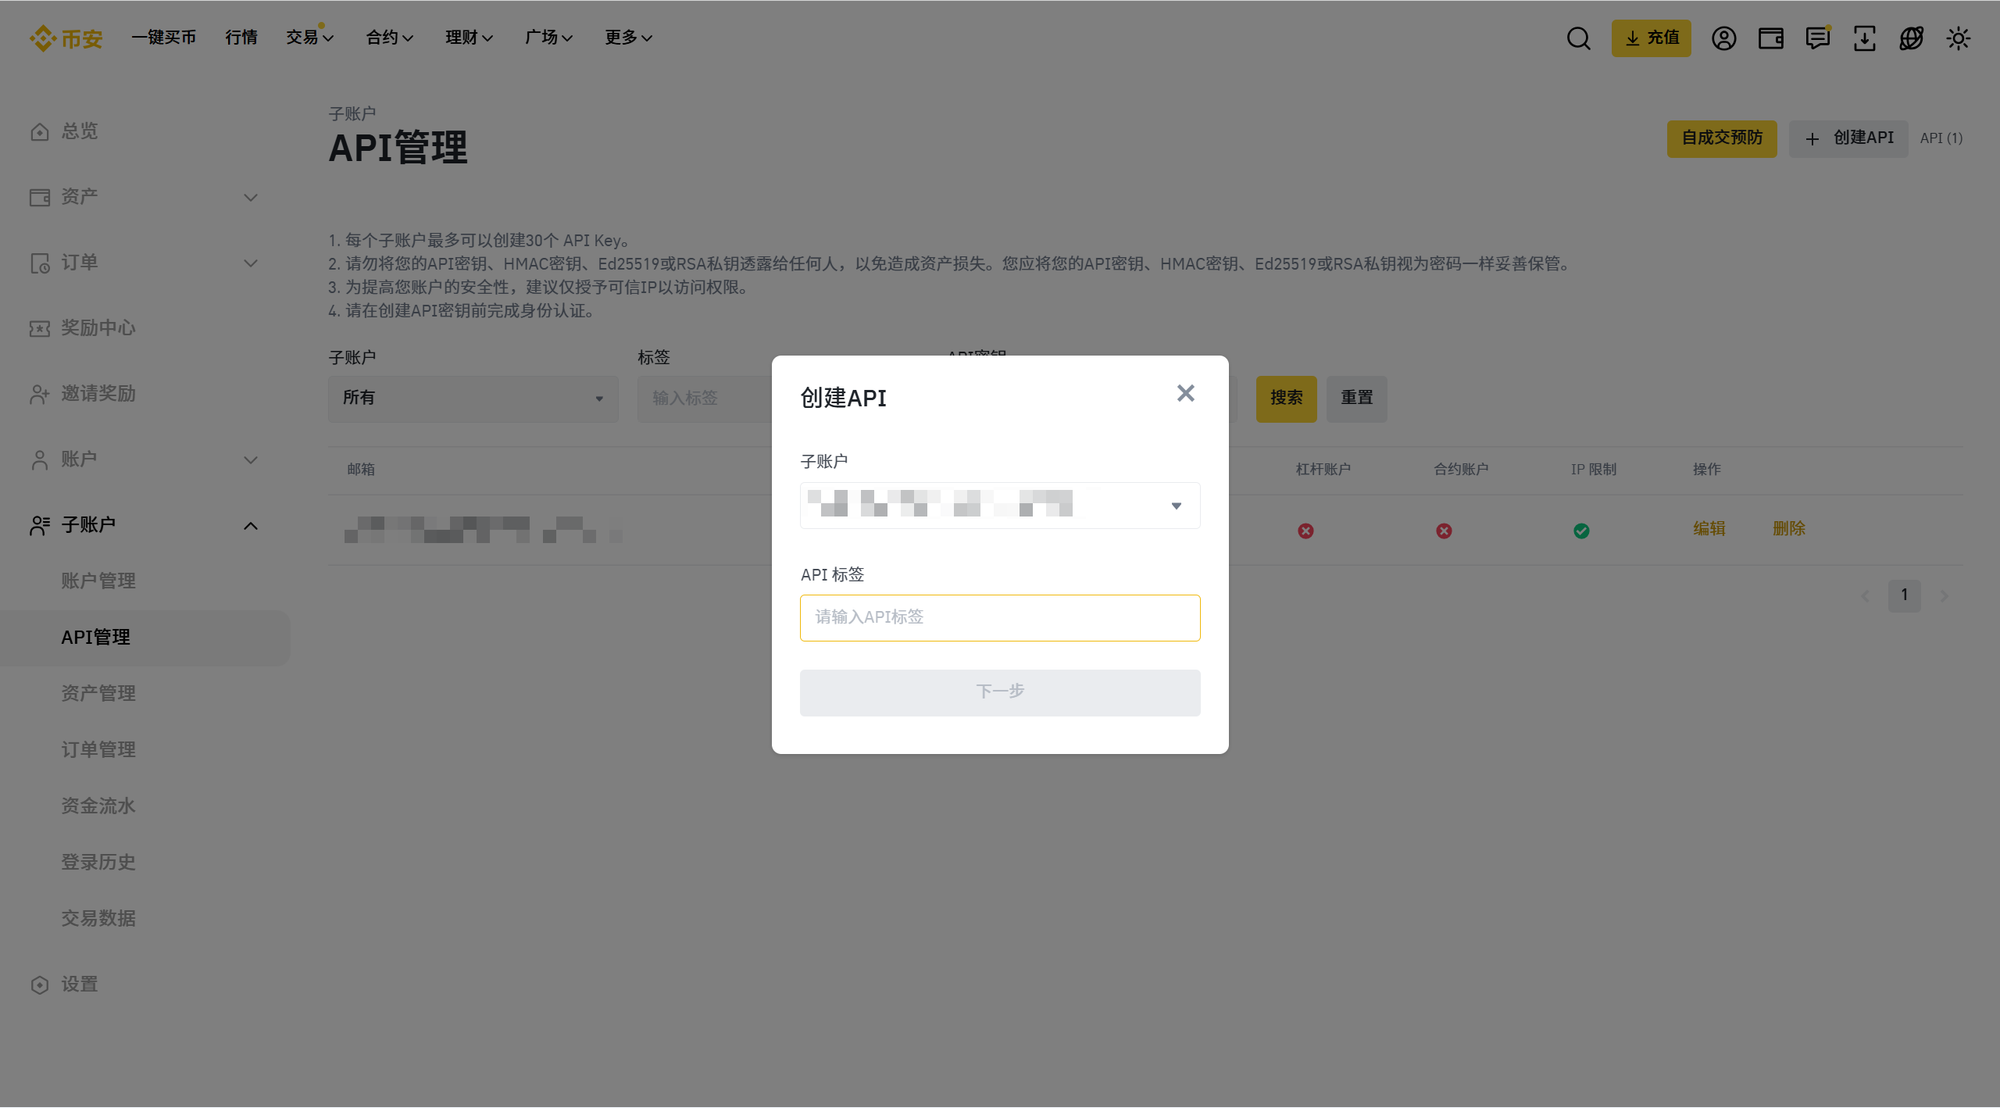
Task: Click the 邀请奖励 sidebar icon
Action: [39, 393]
